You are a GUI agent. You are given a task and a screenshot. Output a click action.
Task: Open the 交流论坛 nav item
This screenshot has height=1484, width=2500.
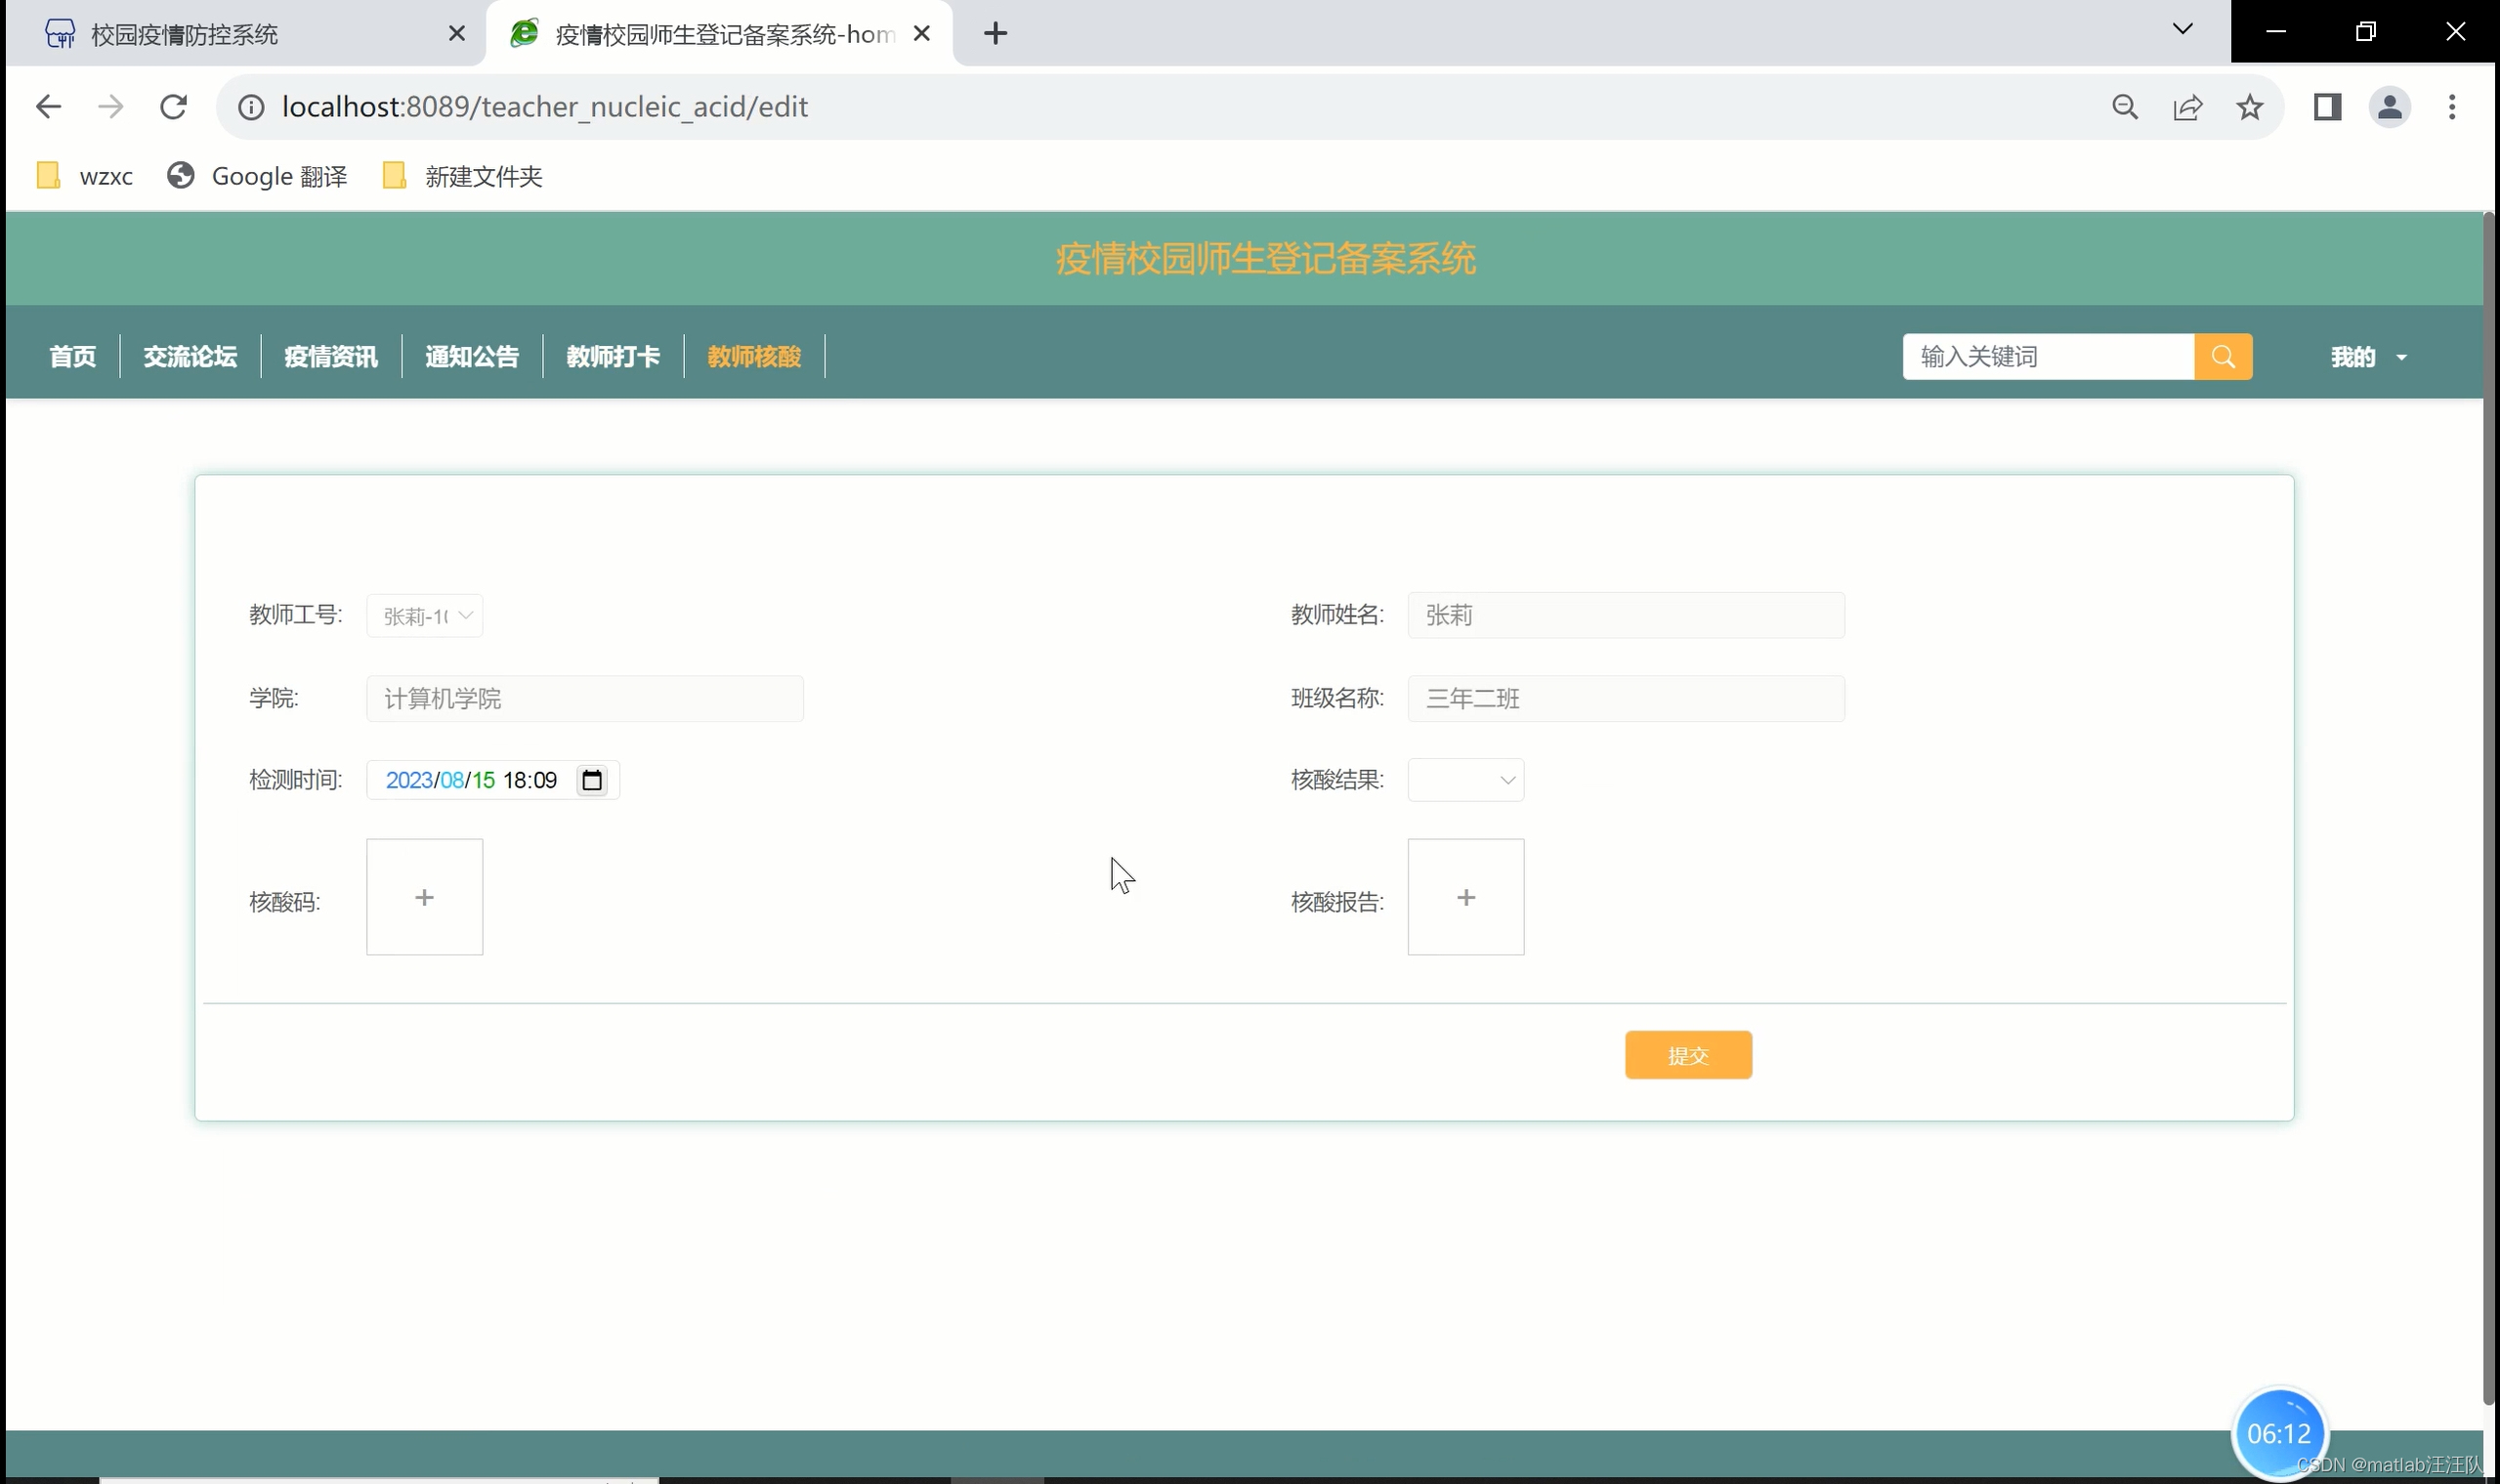[x=190, y=357]
